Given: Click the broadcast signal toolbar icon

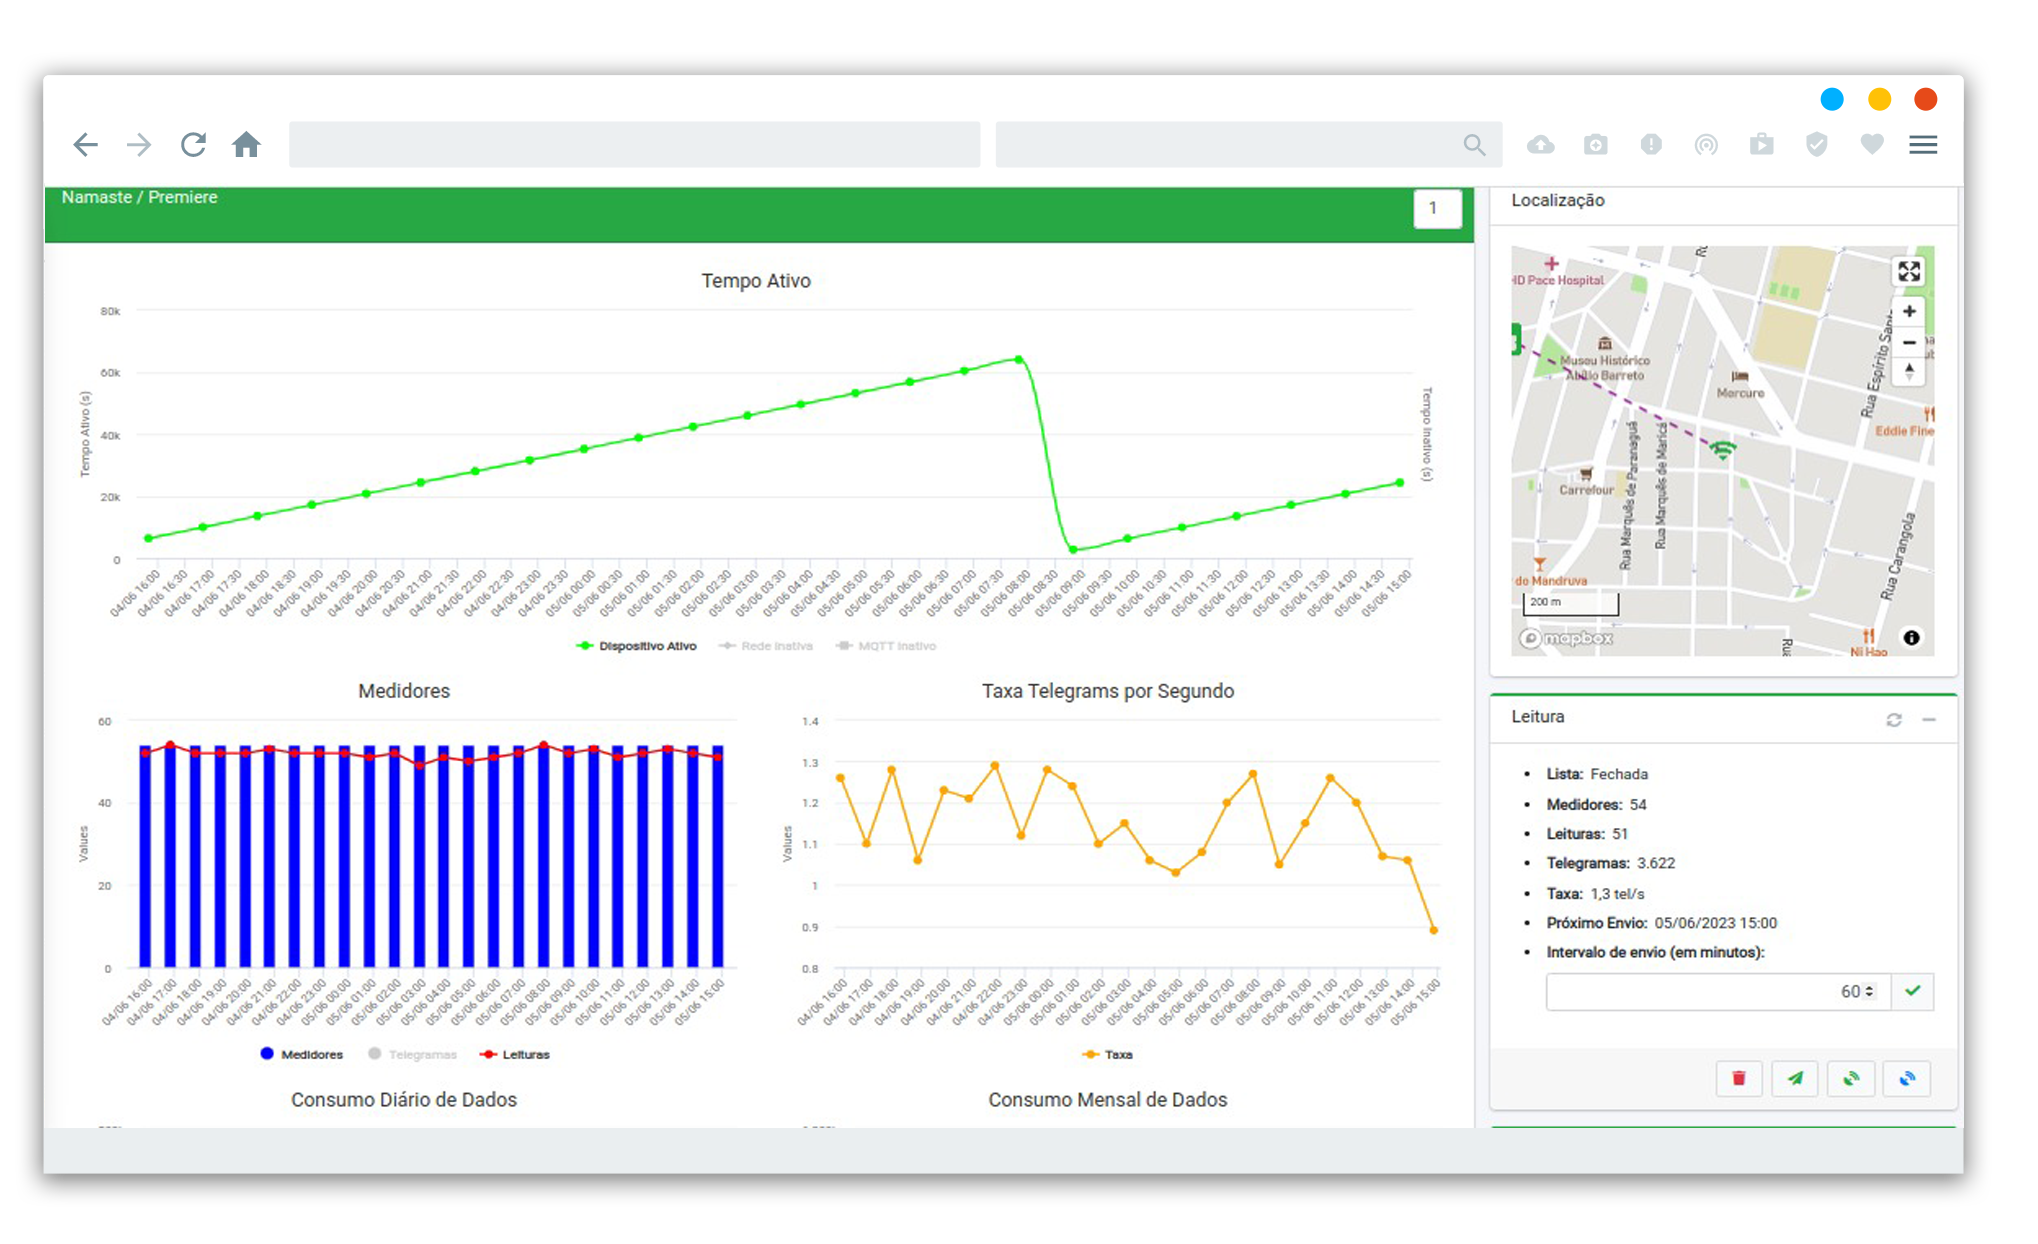Looking at the screenshot, I should (x=1706, y=145).
